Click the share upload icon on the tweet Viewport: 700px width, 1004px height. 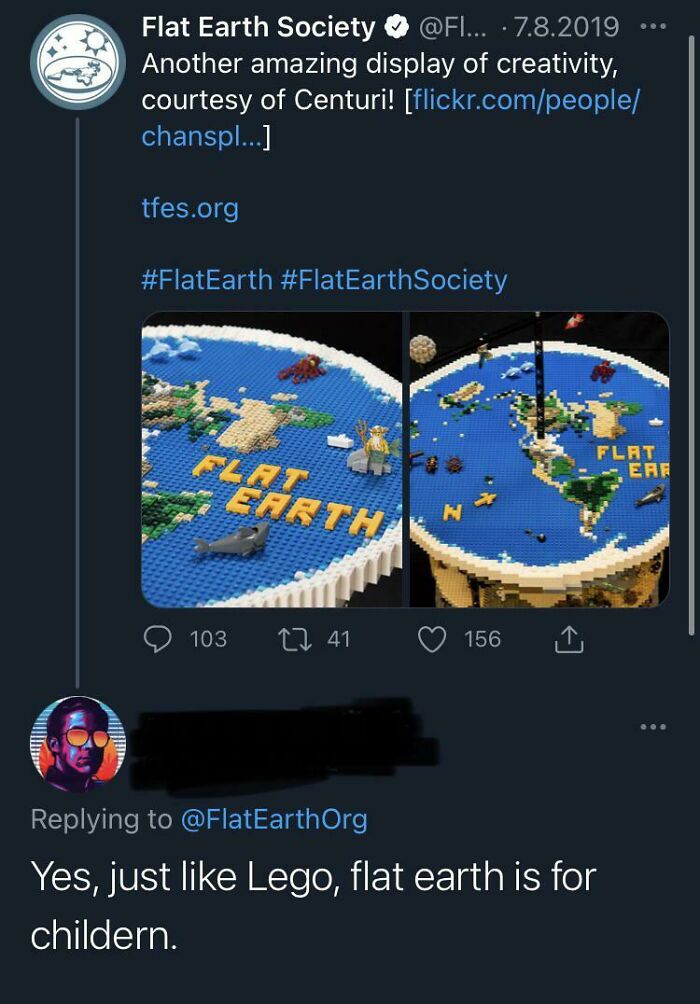570,638
